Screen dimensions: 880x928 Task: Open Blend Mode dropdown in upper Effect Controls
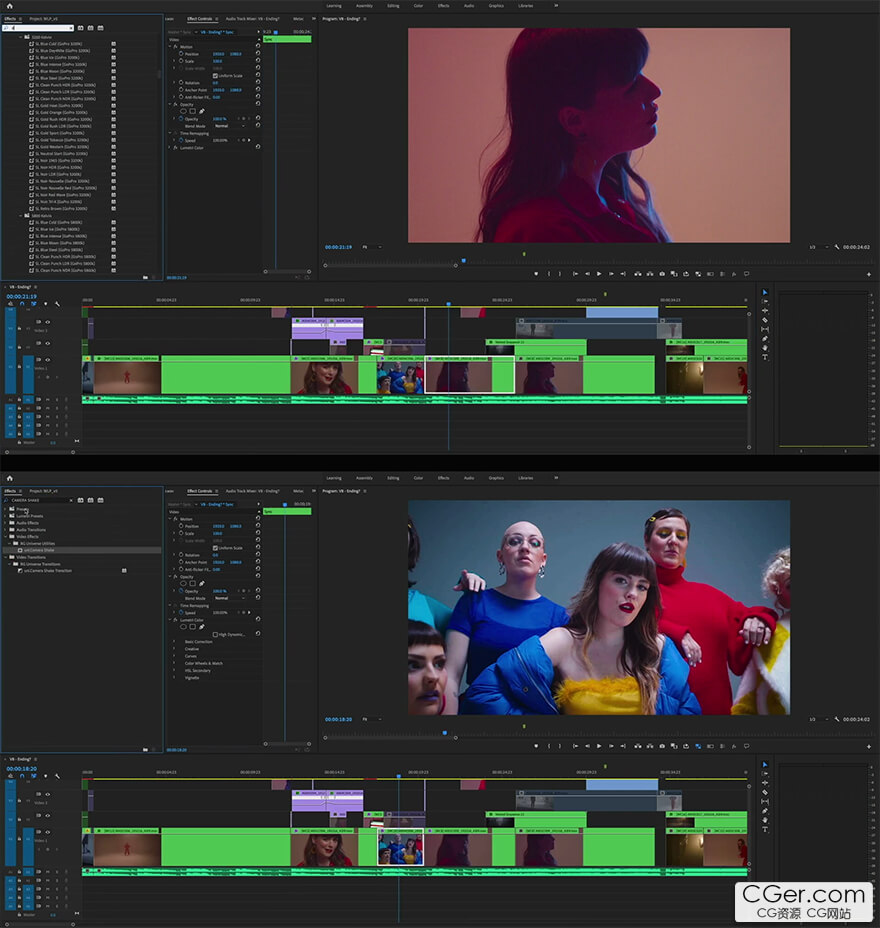(x=230, y=126)
